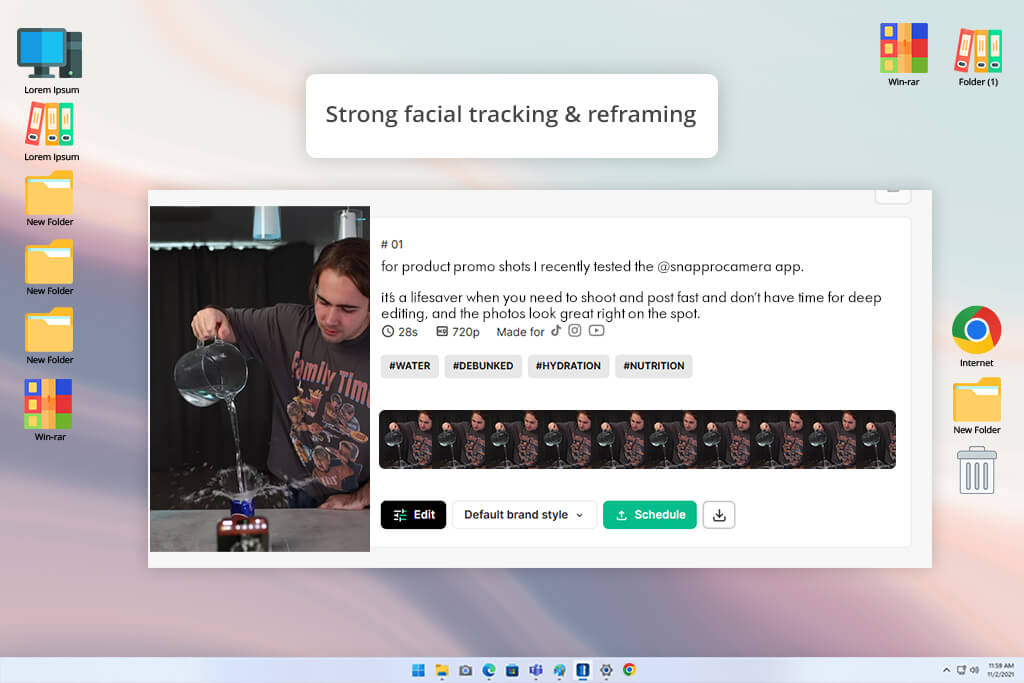Select the #WATER hashtag tag
The width and height of the screenshot is (1024, 683).
pos(409,366)
